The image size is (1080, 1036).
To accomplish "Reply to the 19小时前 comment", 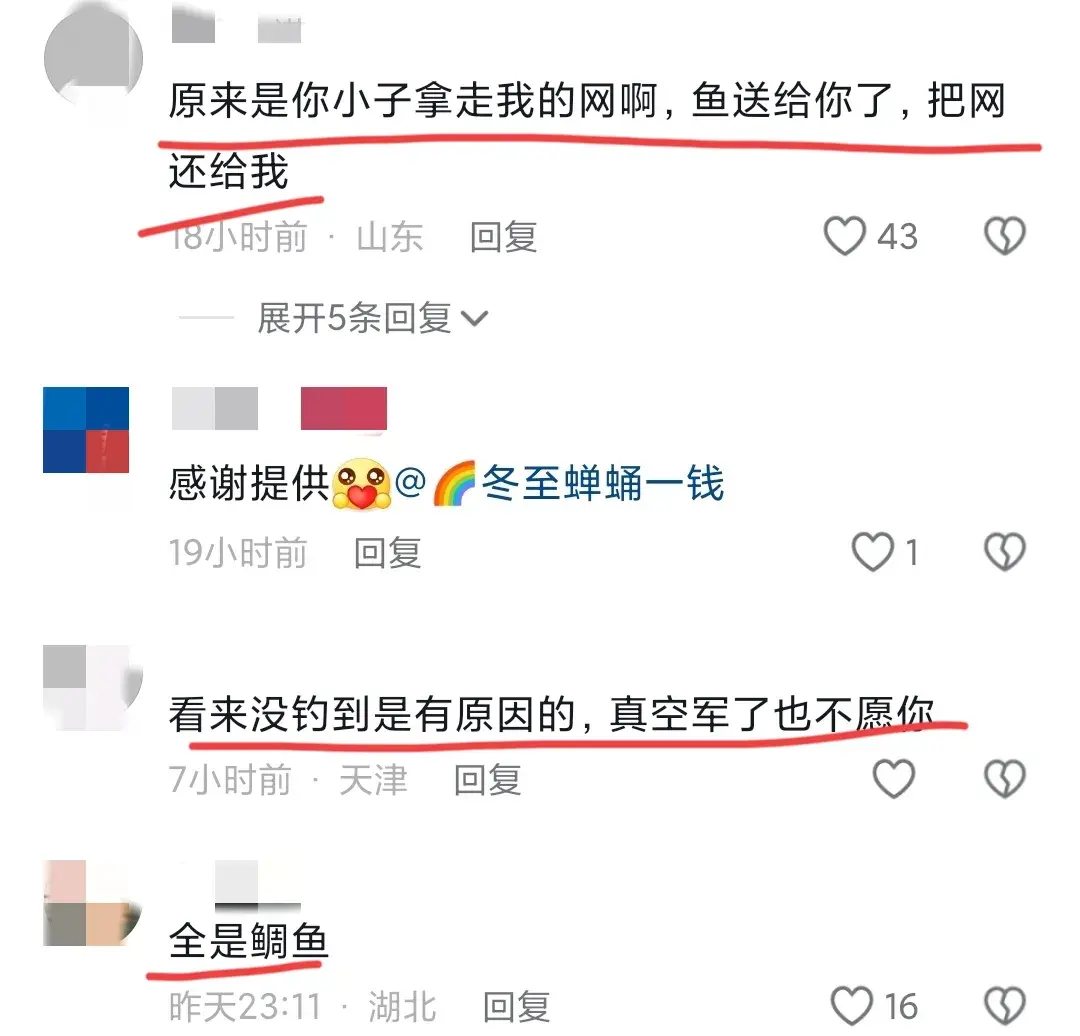I will click(387, 553).
